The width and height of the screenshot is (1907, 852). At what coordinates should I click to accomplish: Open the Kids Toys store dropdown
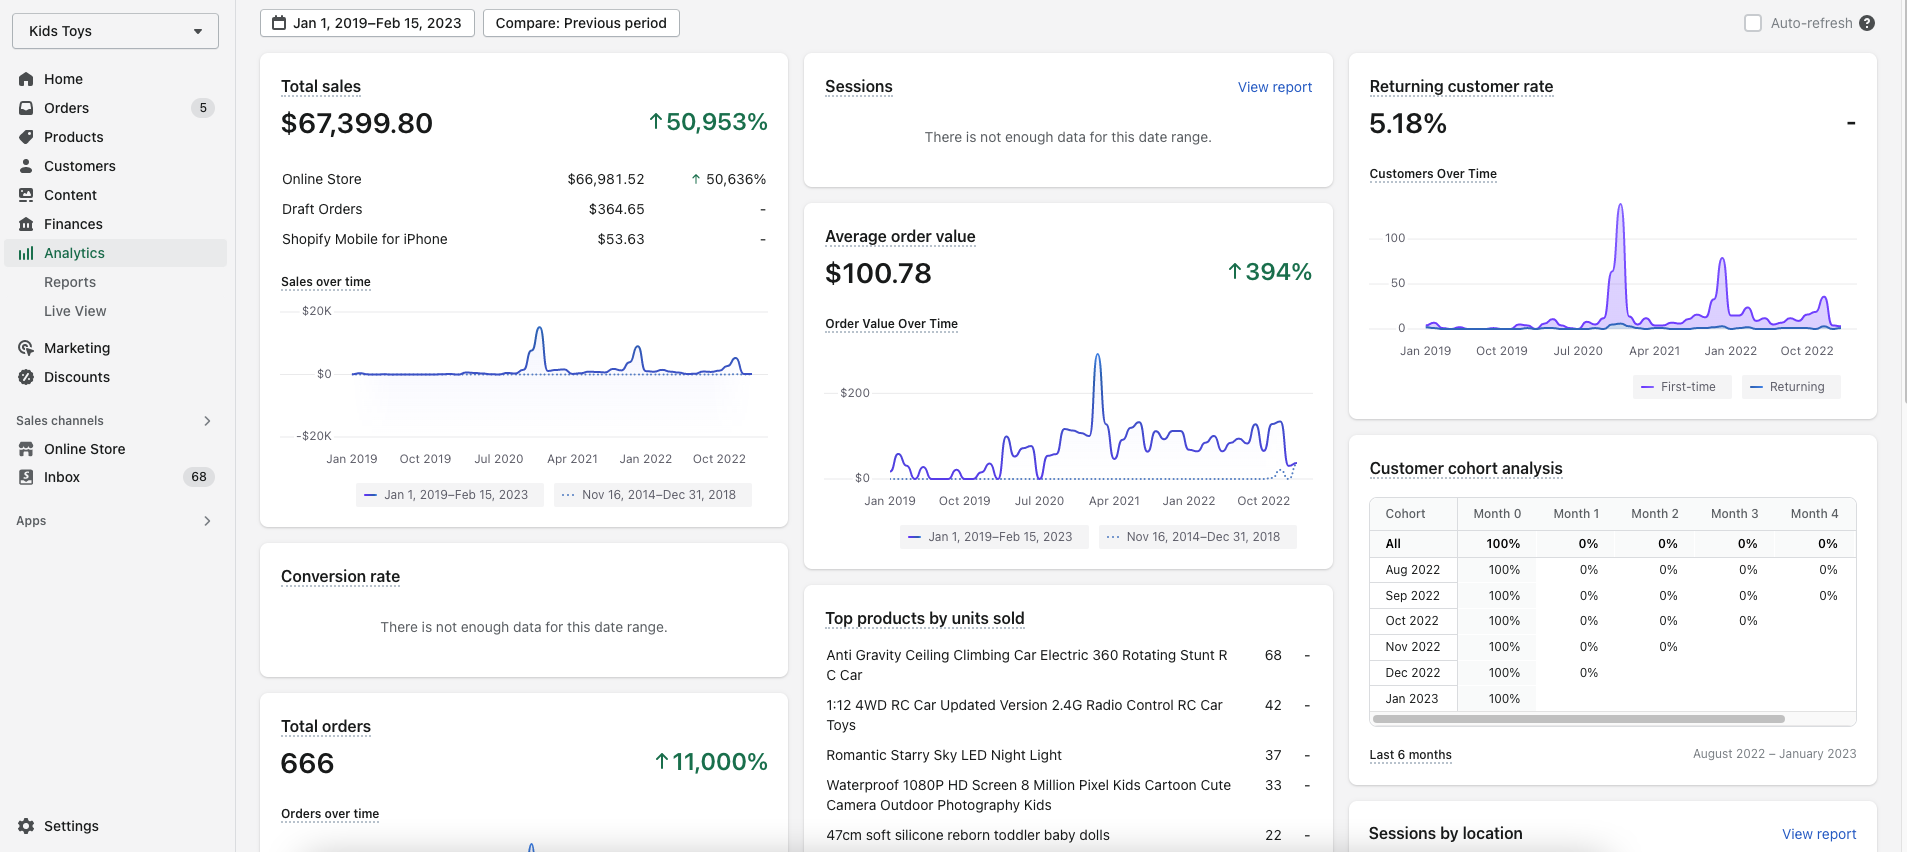(116, 31)
